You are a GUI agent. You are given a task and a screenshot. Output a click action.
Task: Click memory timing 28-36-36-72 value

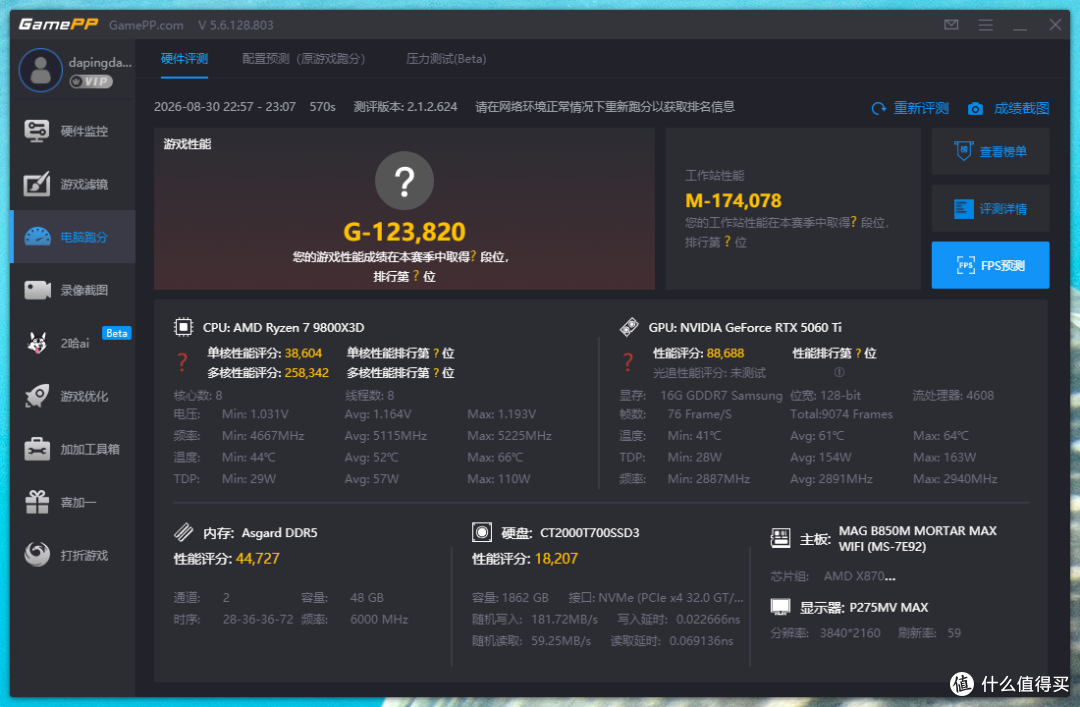tap(258, 619)
